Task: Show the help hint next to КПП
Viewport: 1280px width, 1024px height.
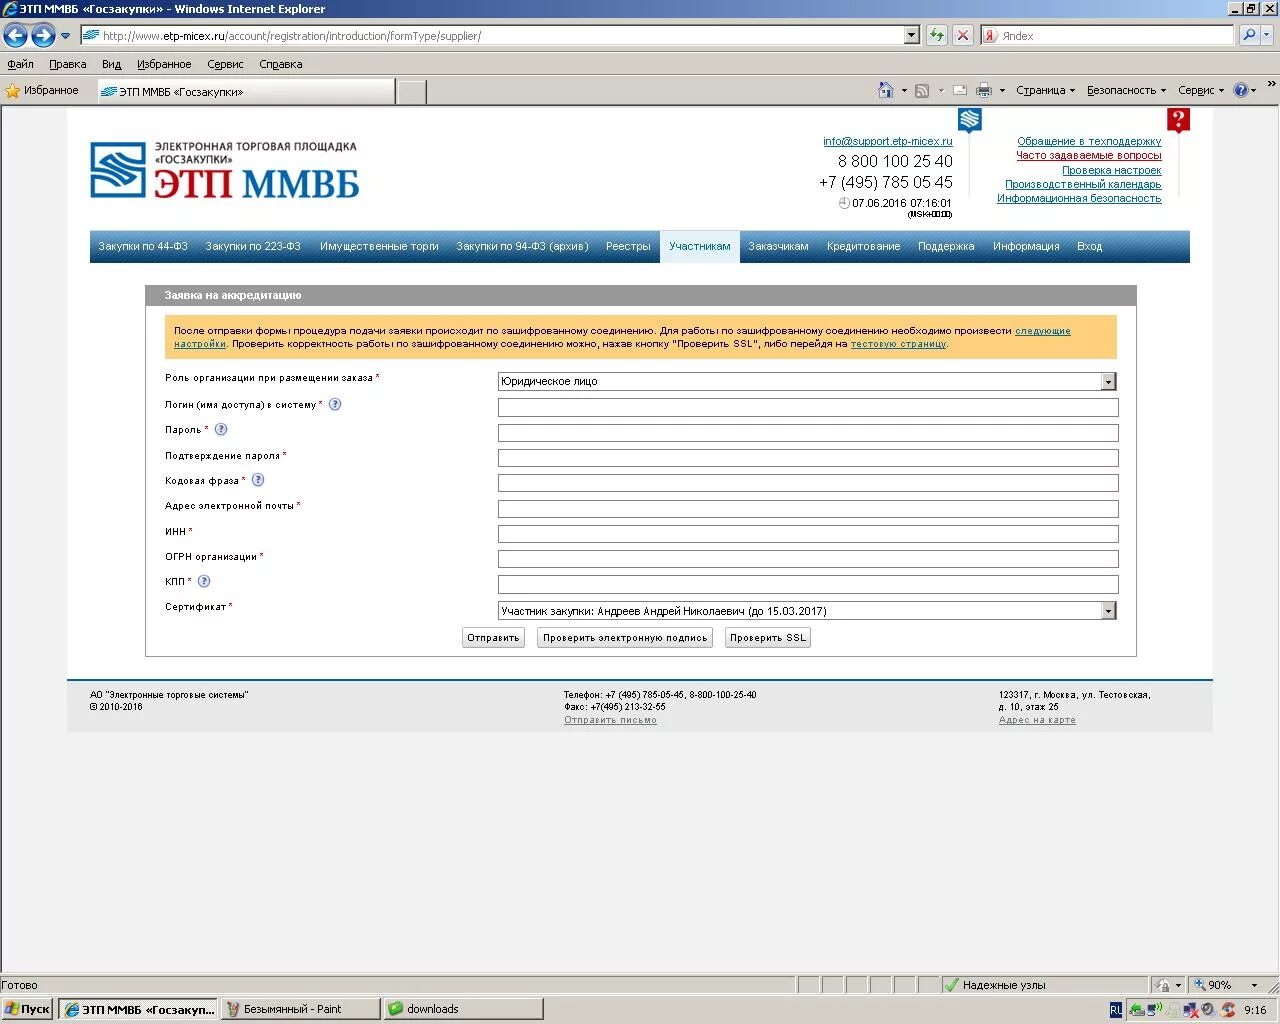Action: coord(204,581)
